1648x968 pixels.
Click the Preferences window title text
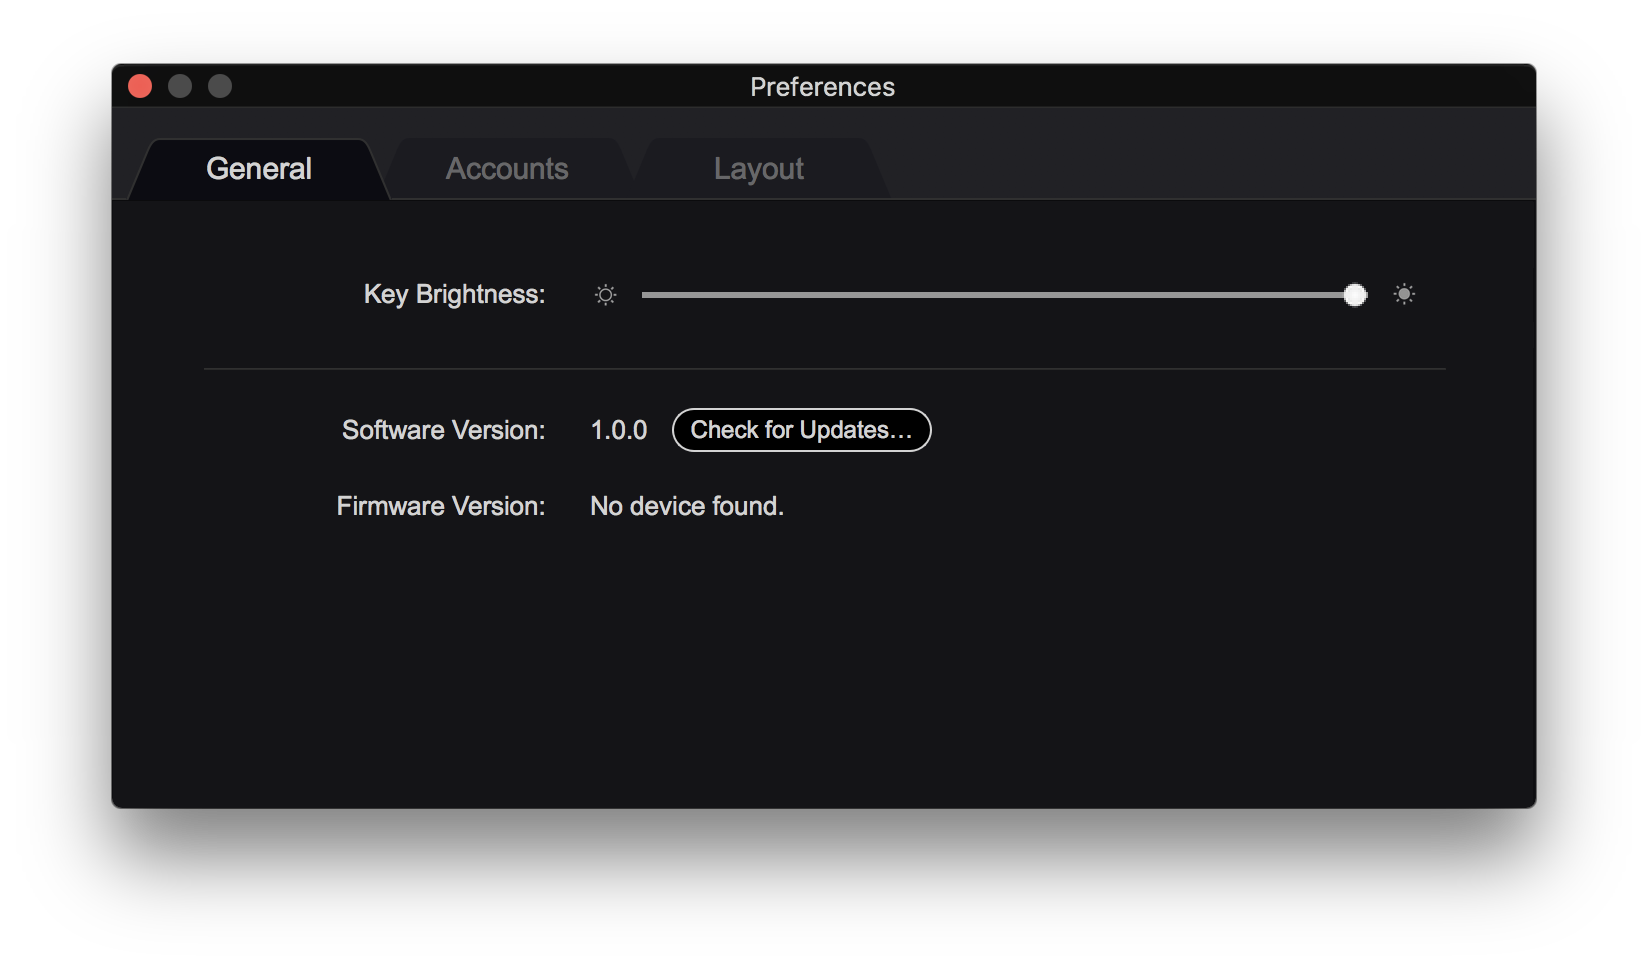coord(822,87)
